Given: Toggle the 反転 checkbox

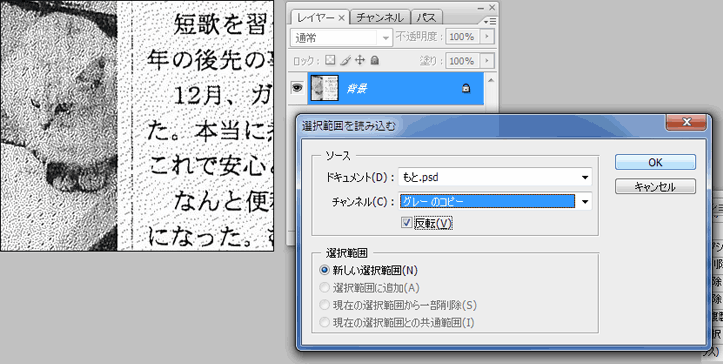Looking at the screenshot, I should 407,223.
